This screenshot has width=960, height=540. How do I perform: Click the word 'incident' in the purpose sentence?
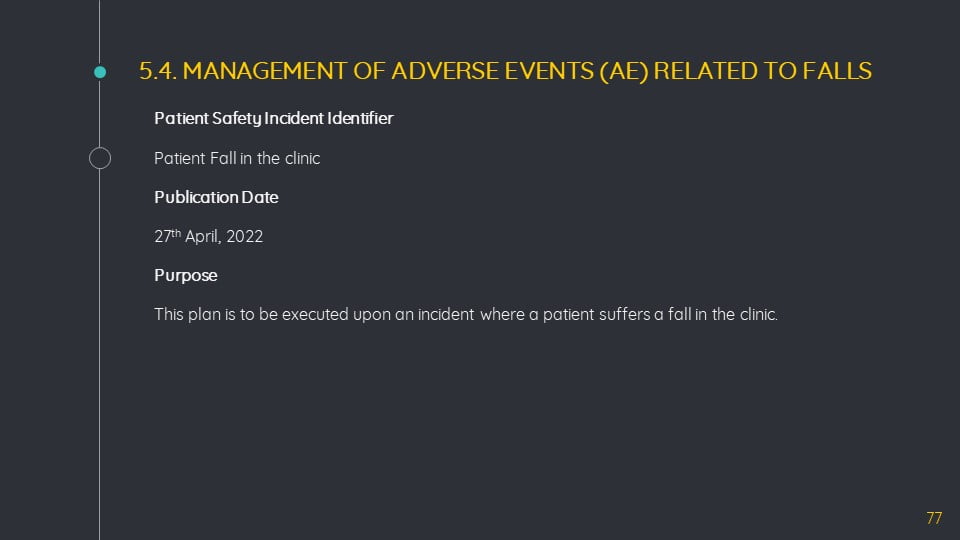[446, 314]
